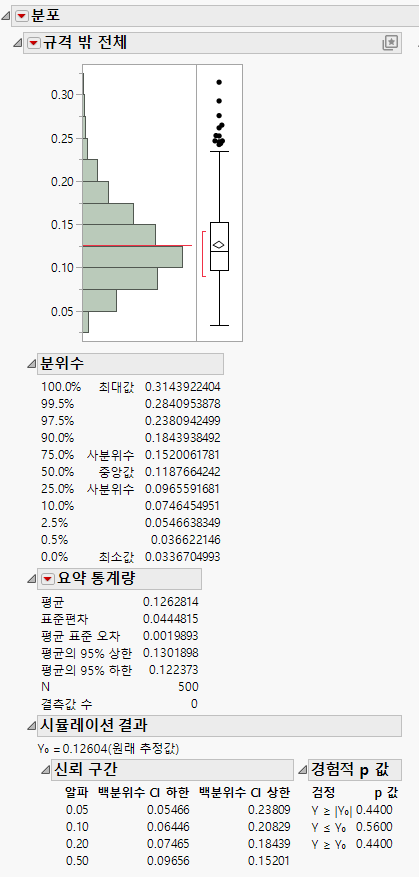Collapse the 시뮬레이션 결과 section

pyautogui.click(x=31, y=727)
